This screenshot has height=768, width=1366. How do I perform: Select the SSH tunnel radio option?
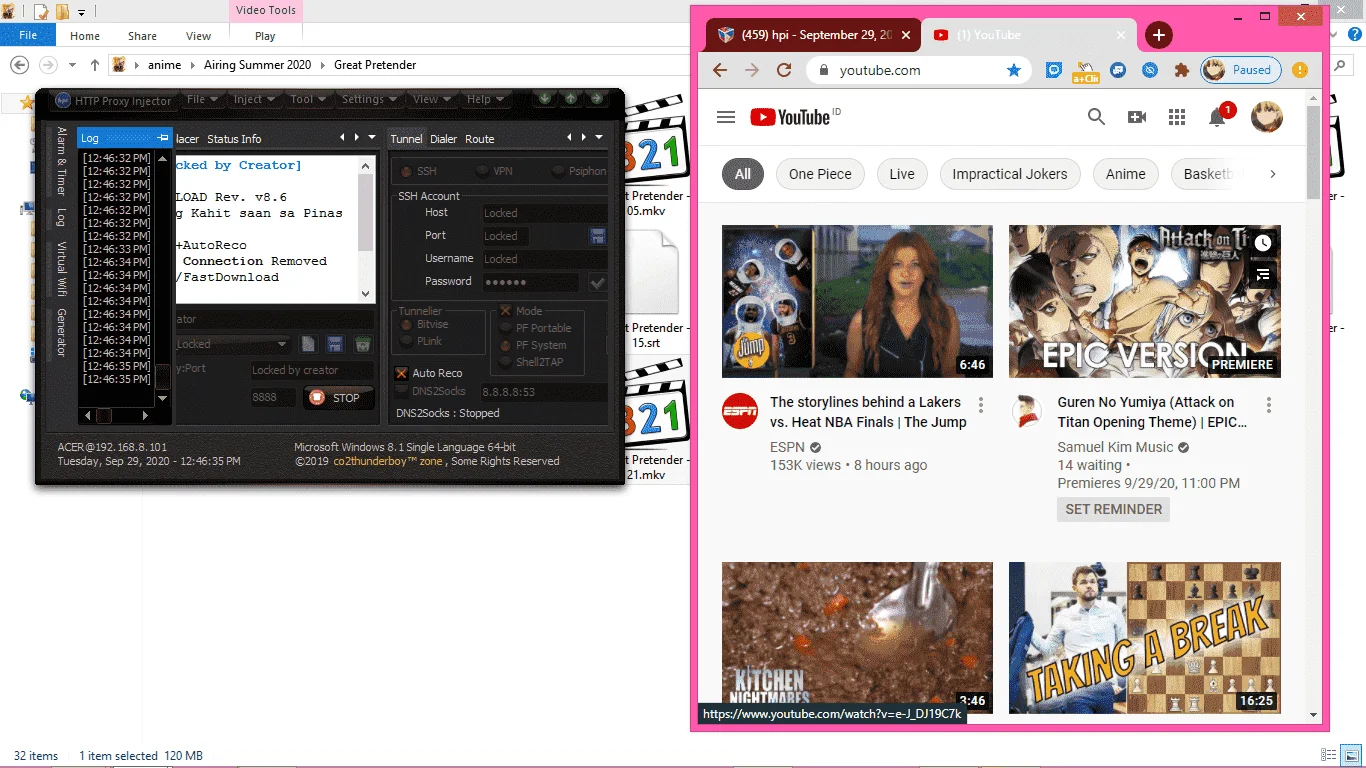pos(406,171)
